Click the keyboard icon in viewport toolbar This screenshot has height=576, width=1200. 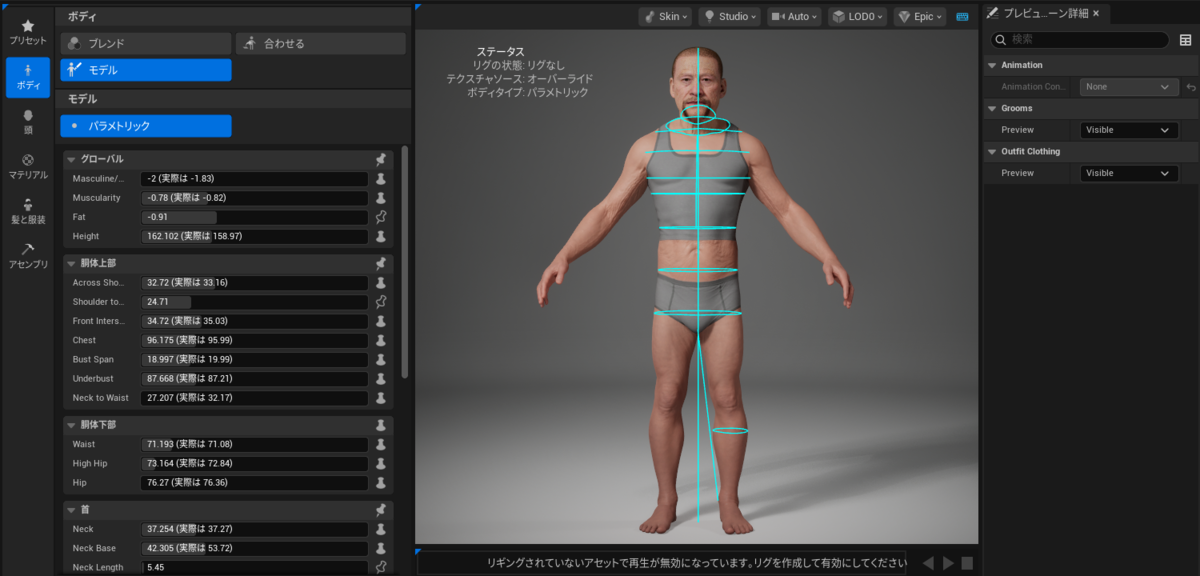(x=962, y=17)
